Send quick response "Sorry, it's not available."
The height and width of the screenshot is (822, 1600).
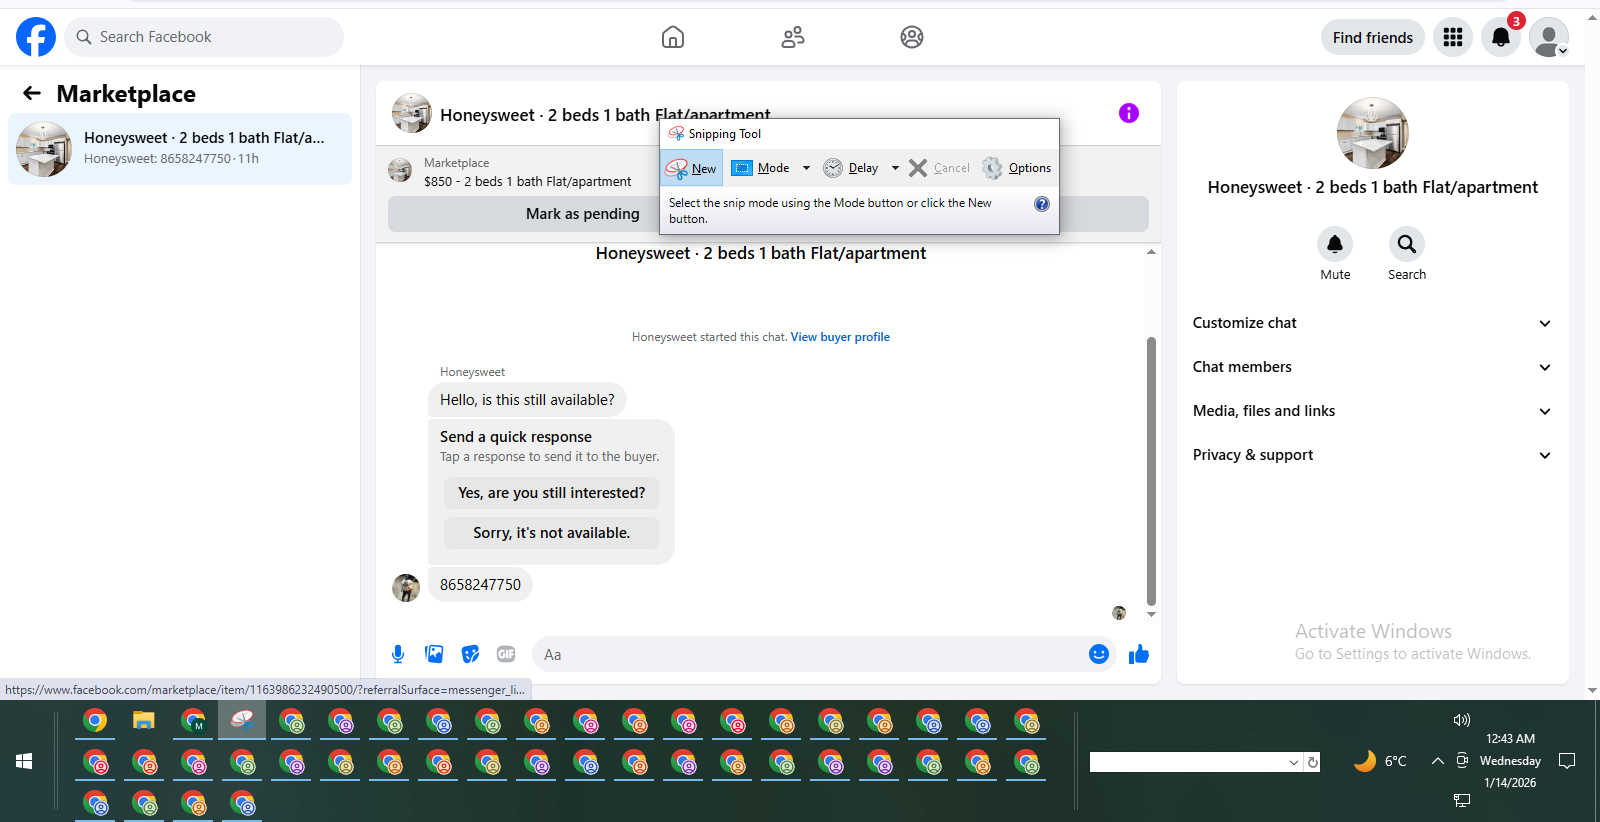(551, 533)
